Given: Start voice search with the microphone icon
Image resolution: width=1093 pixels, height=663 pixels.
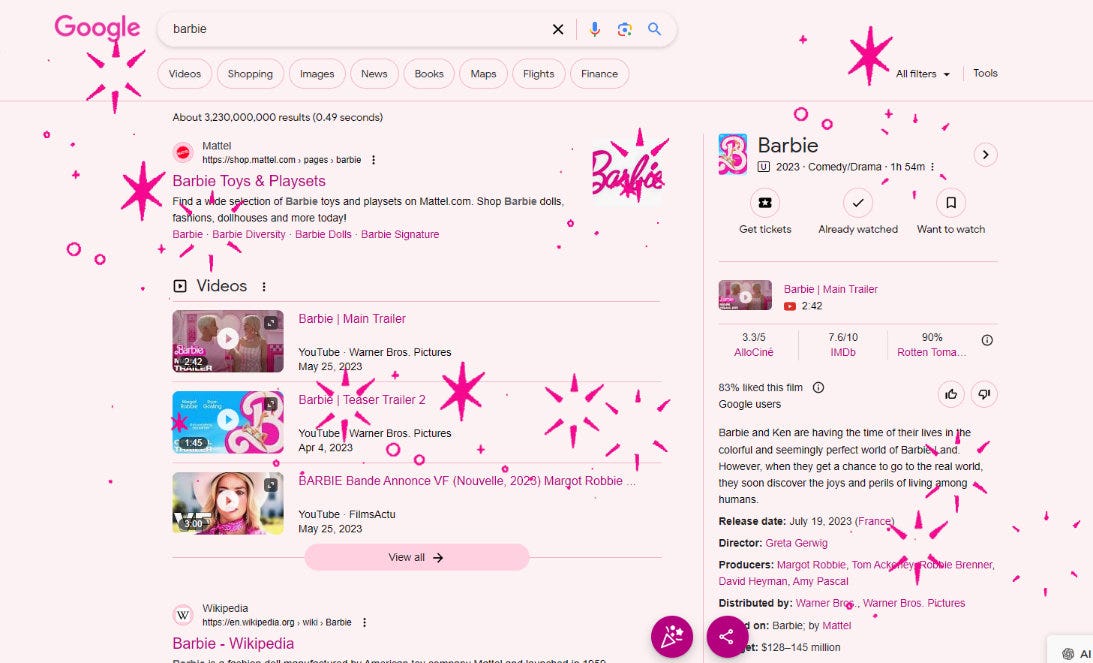Looking at the screenshot, I should [x=594, y=29].
